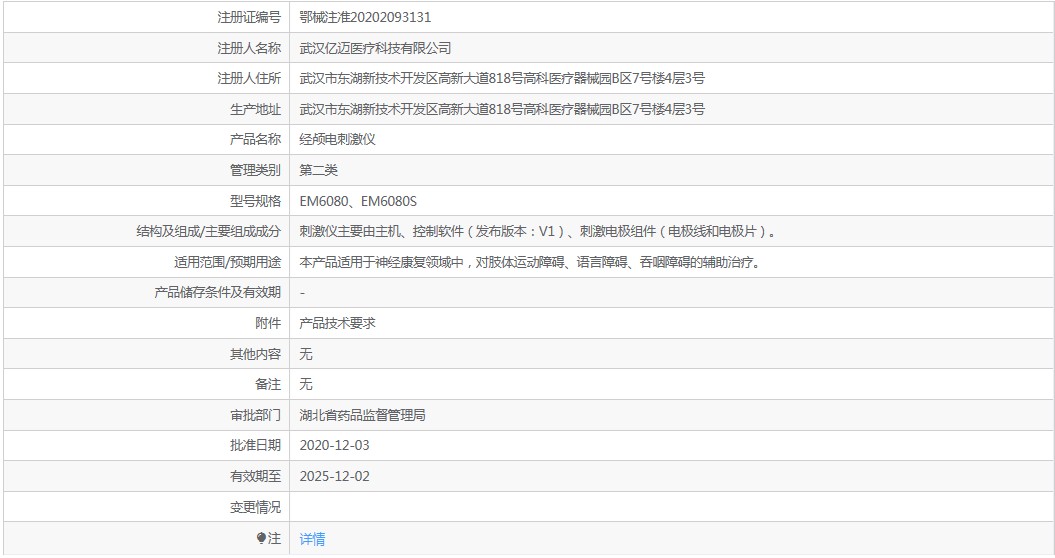This screenshot has width=1055, height=558.
Task: Click the 注册人住所 label
Action: click(249, 79)
